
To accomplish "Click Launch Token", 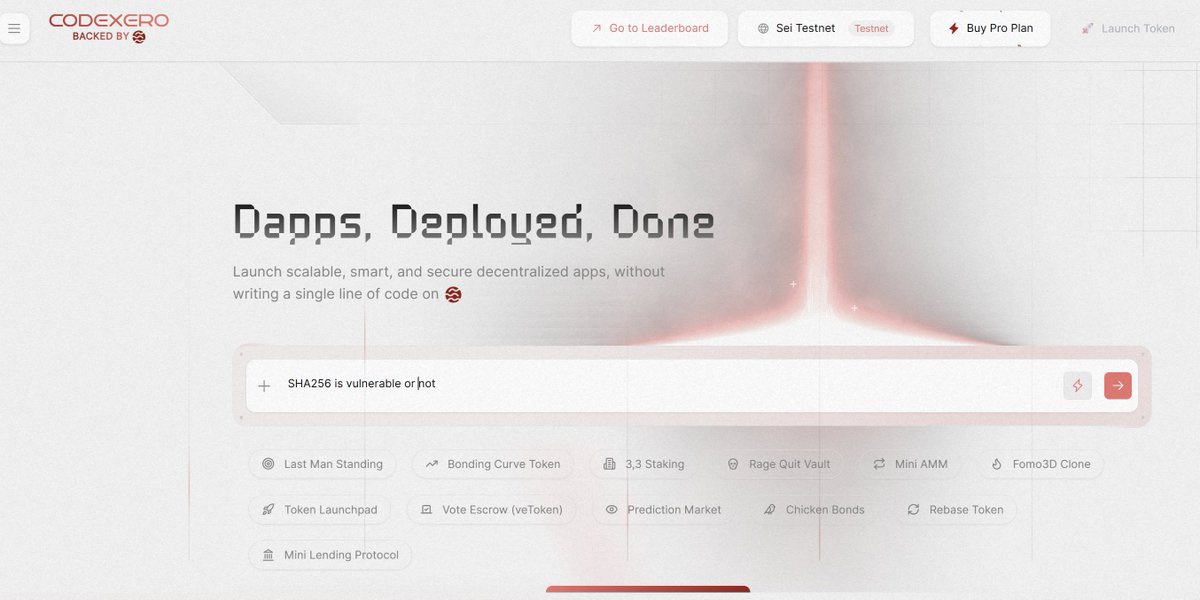I will point(1129,28).
